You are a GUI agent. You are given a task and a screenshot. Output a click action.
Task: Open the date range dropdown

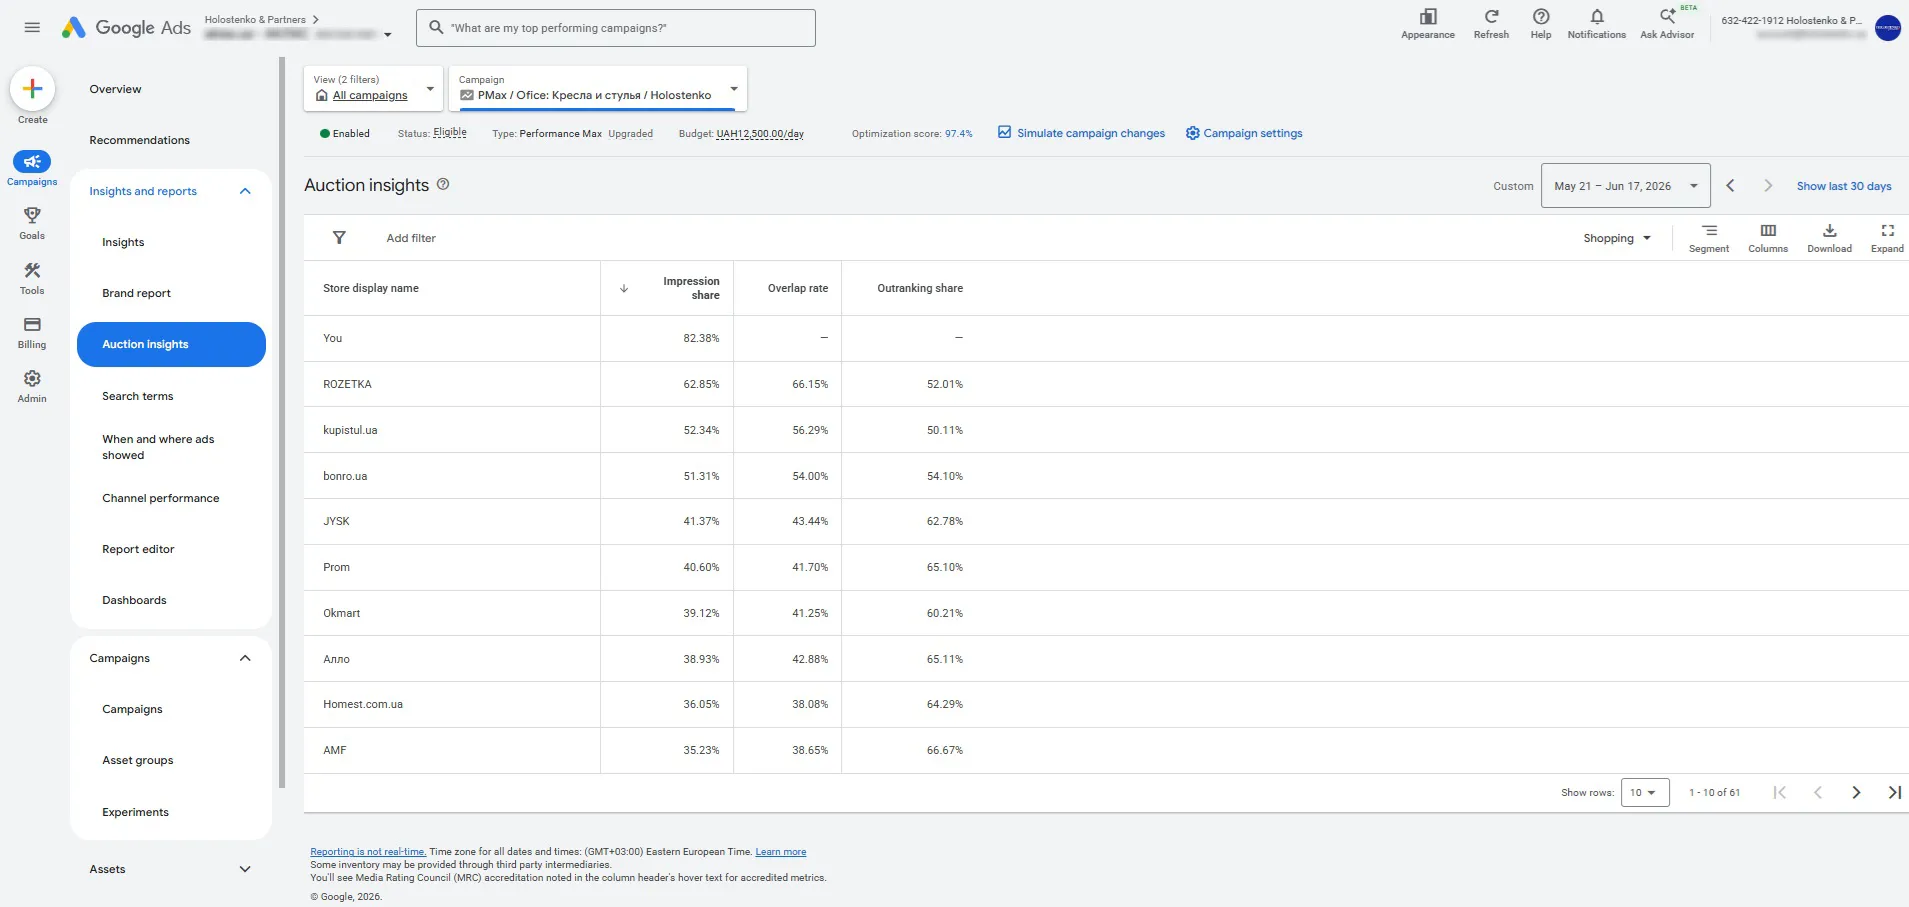click(1626, 186)
